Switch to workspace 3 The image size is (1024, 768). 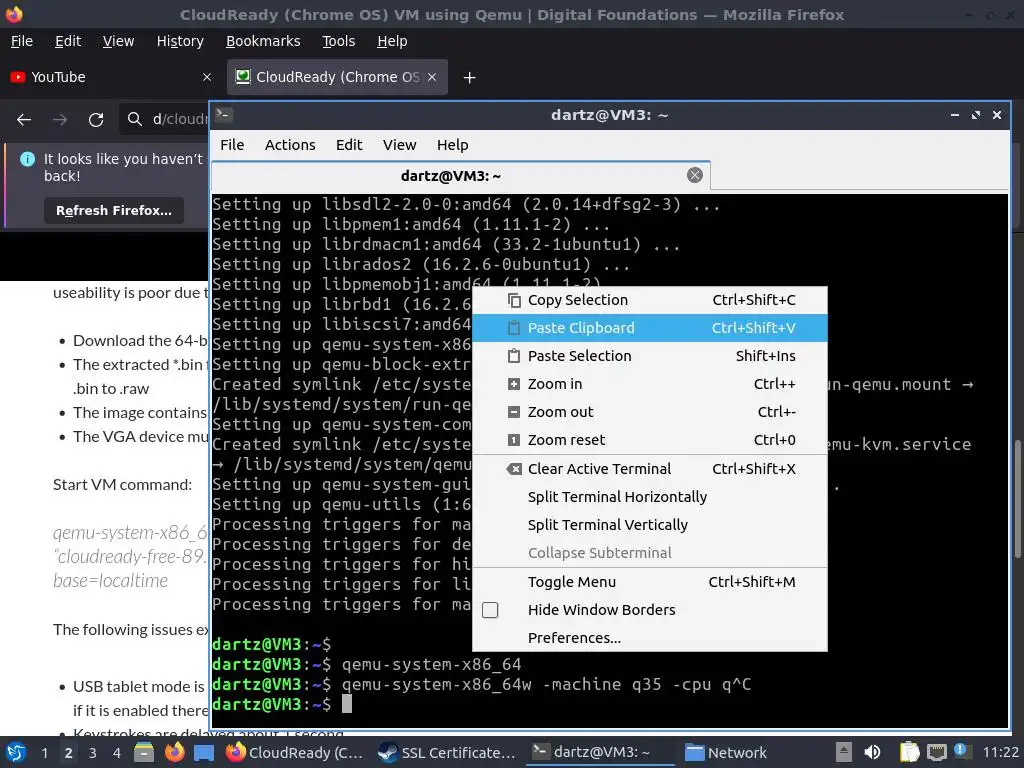[x=92, y=752]
